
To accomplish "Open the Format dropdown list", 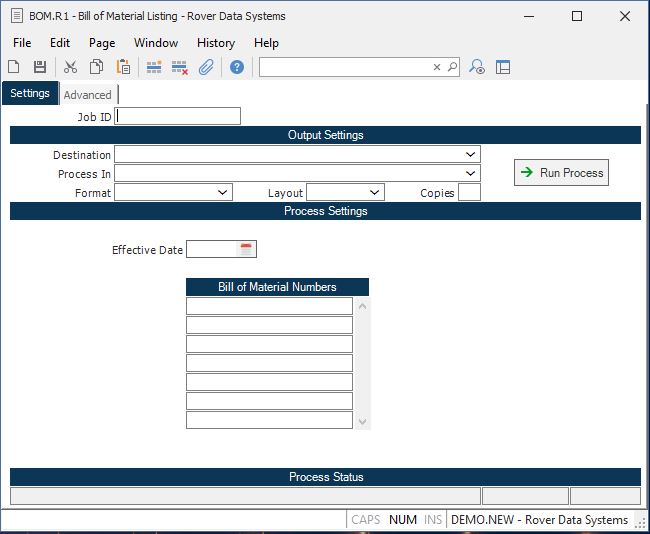I will [x=222, y=192].
